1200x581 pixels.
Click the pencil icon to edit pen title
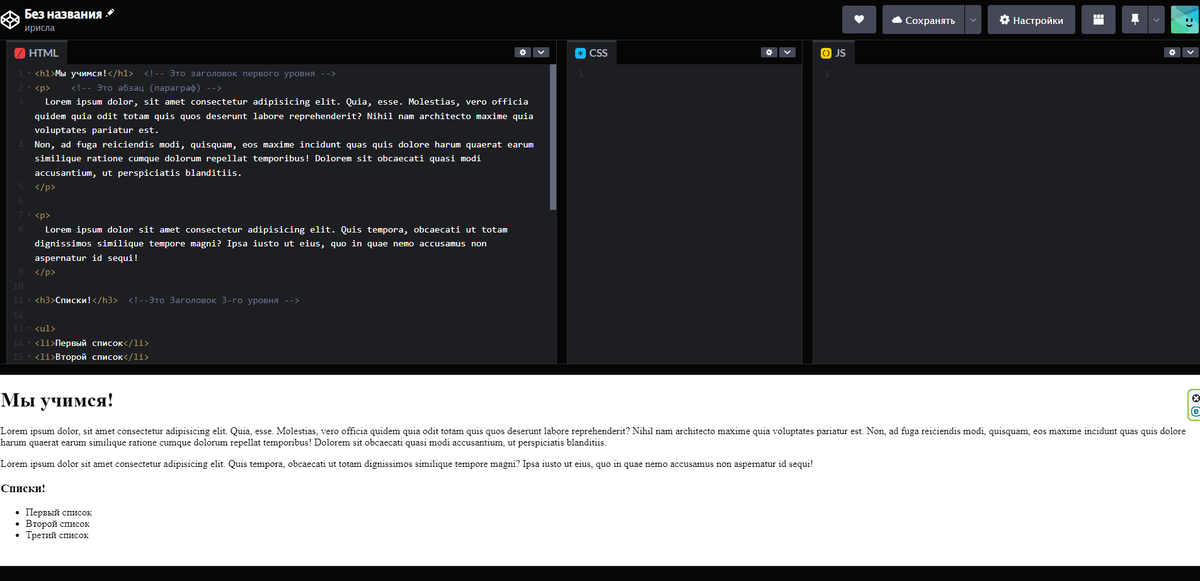(x=111, y=13)
